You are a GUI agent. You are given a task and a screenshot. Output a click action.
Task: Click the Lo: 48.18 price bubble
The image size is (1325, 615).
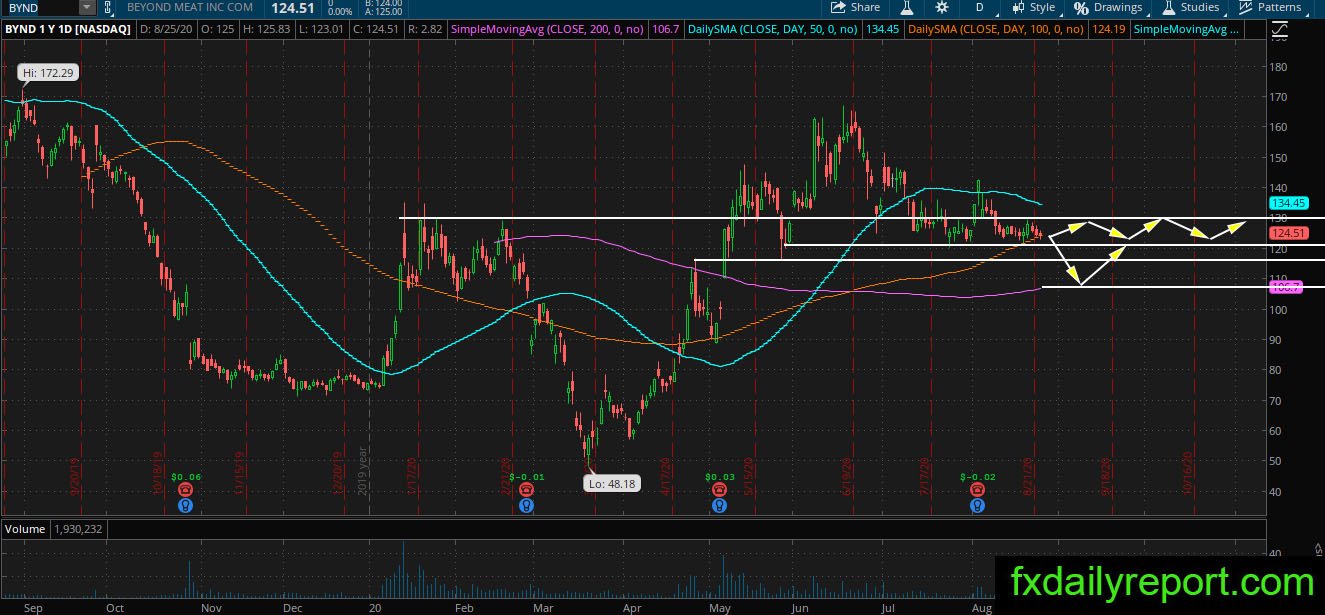coord(612,484)
